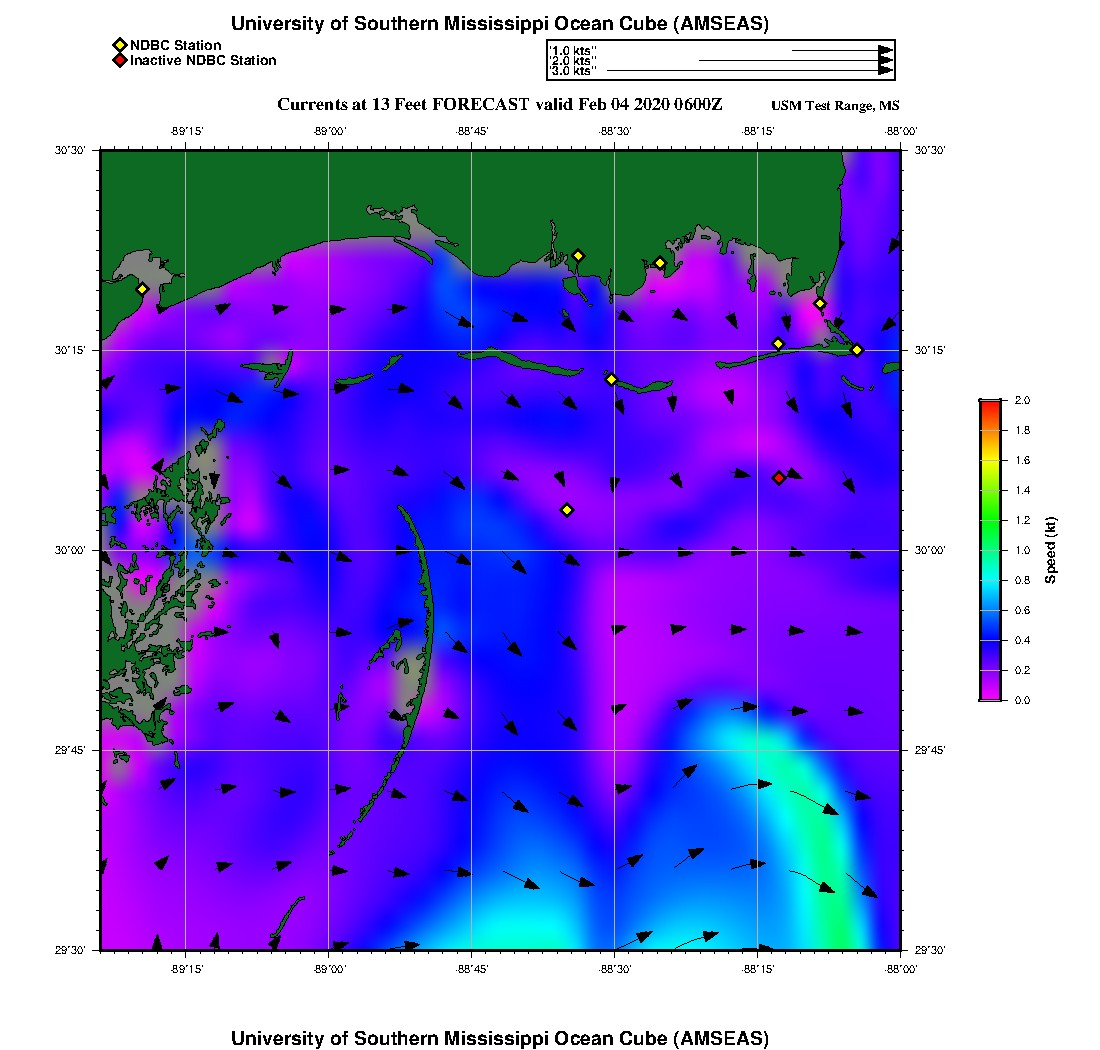This screenshot has width=1100, height=1050.
Task: Click the yellow diamond icon in the legend
Action: pos(119,45)
